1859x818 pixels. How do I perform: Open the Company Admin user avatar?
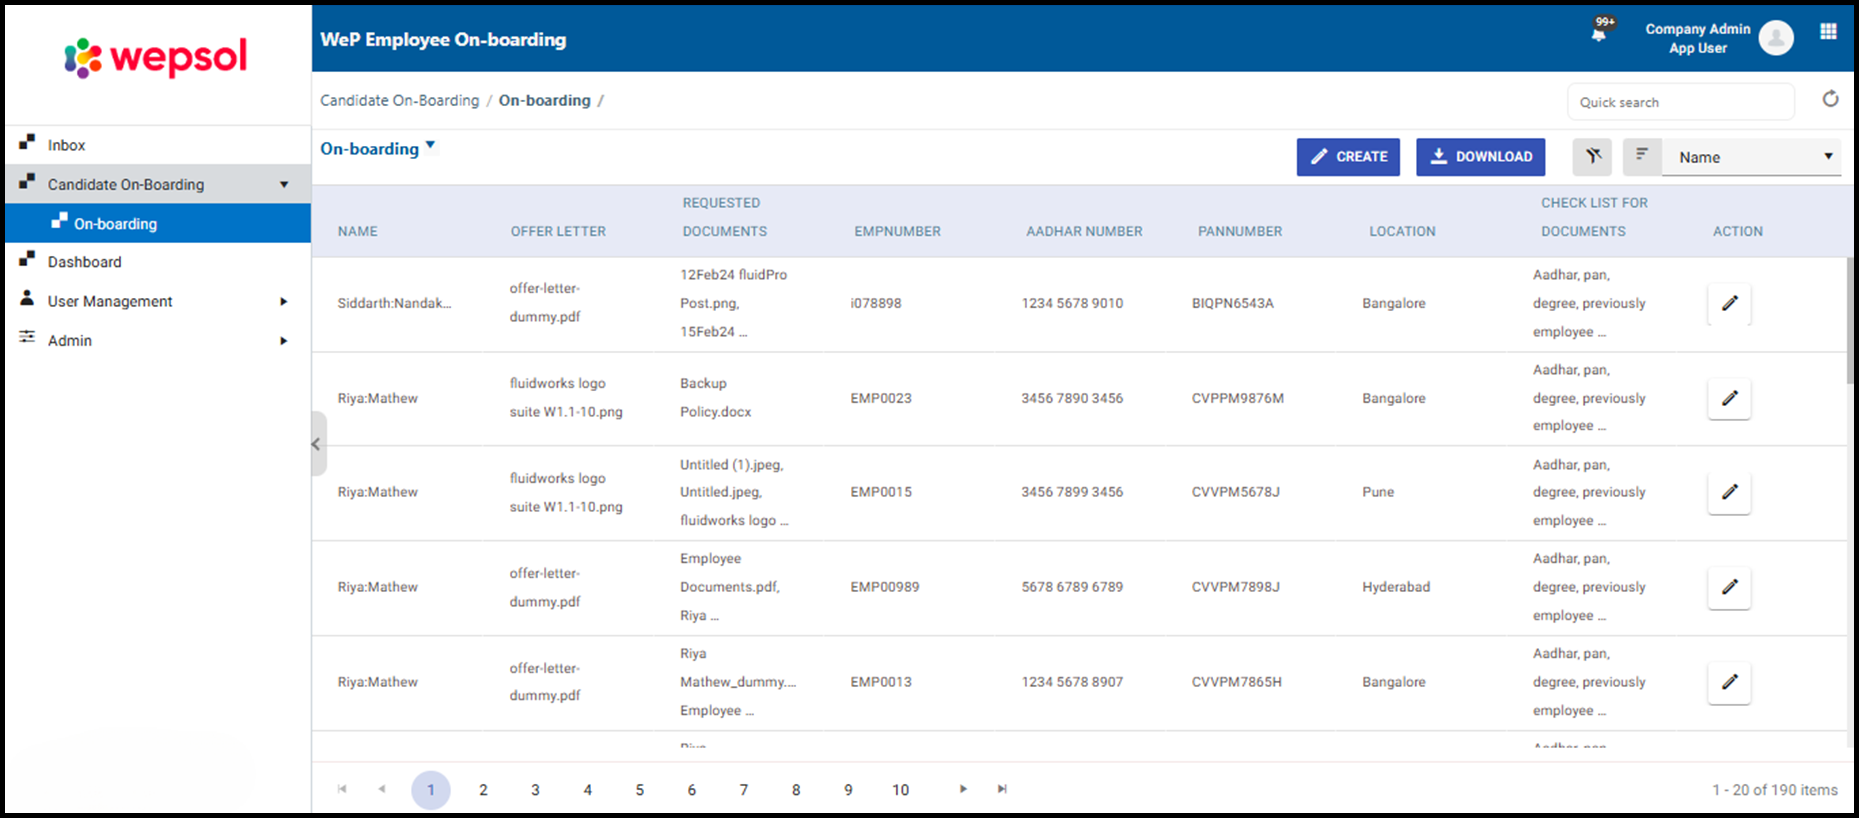[1776, 38]
